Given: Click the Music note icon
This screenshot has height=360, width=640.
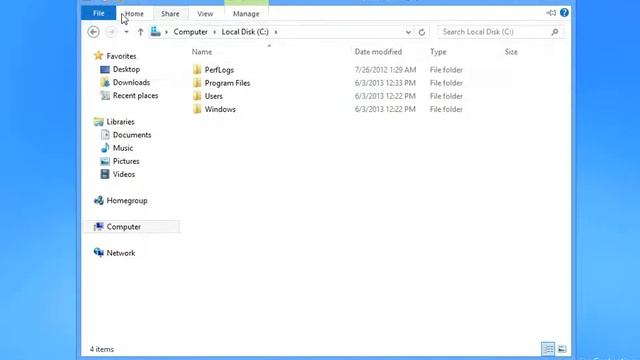Looking at the screenshot, I should (105, 148).
